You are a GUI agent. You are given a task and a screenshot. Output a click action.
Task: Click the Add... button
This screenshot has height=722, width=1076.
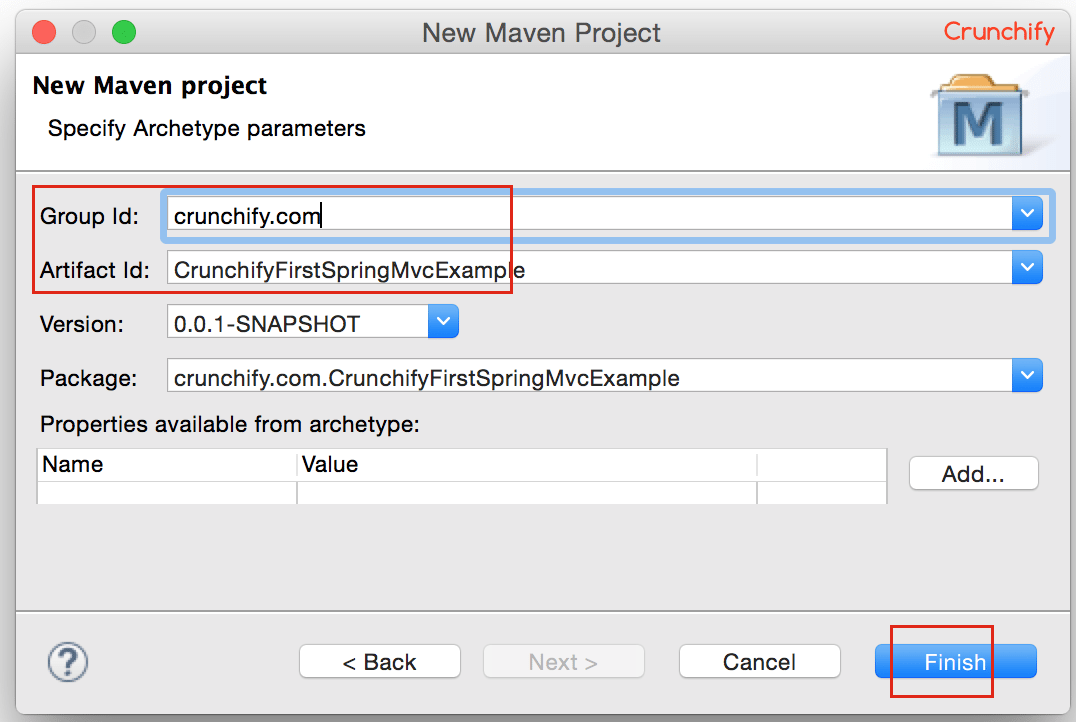pyautogui.click(x=973, y=473)
